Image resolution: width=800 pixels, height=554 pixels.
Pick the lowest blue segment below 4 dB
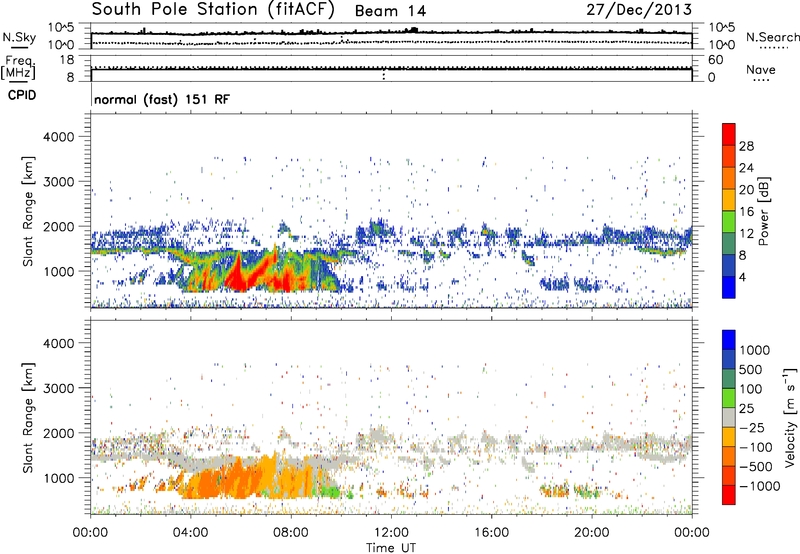pos(729,288)
